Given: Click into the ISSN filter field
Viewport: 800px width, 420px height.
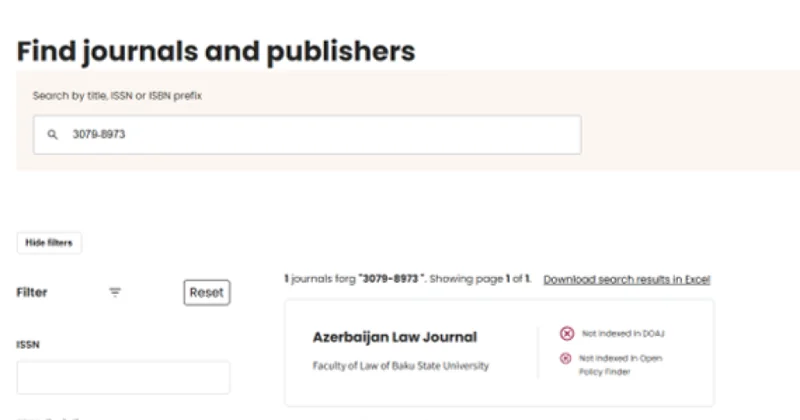Looking at the screenshot, I should click(x=123, y=378).
